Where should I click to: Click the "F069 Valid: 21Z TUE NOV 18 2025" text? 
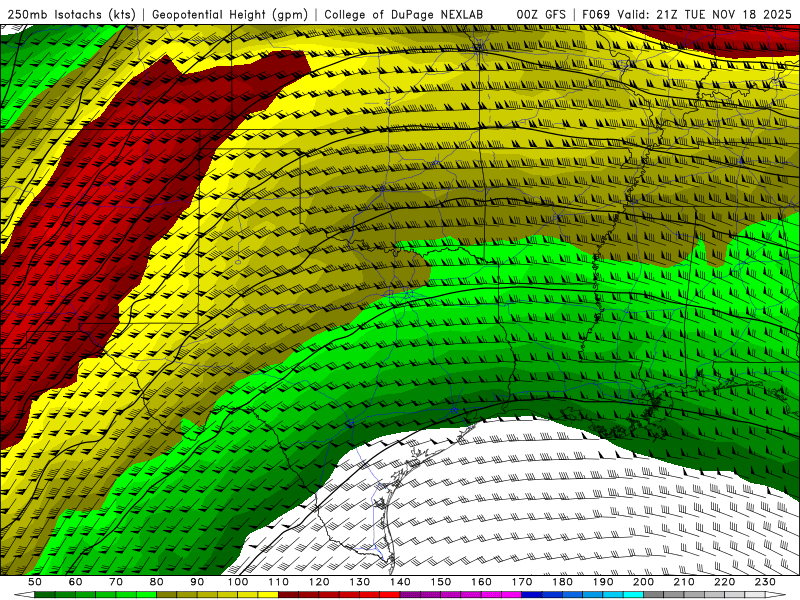(687, 14)
